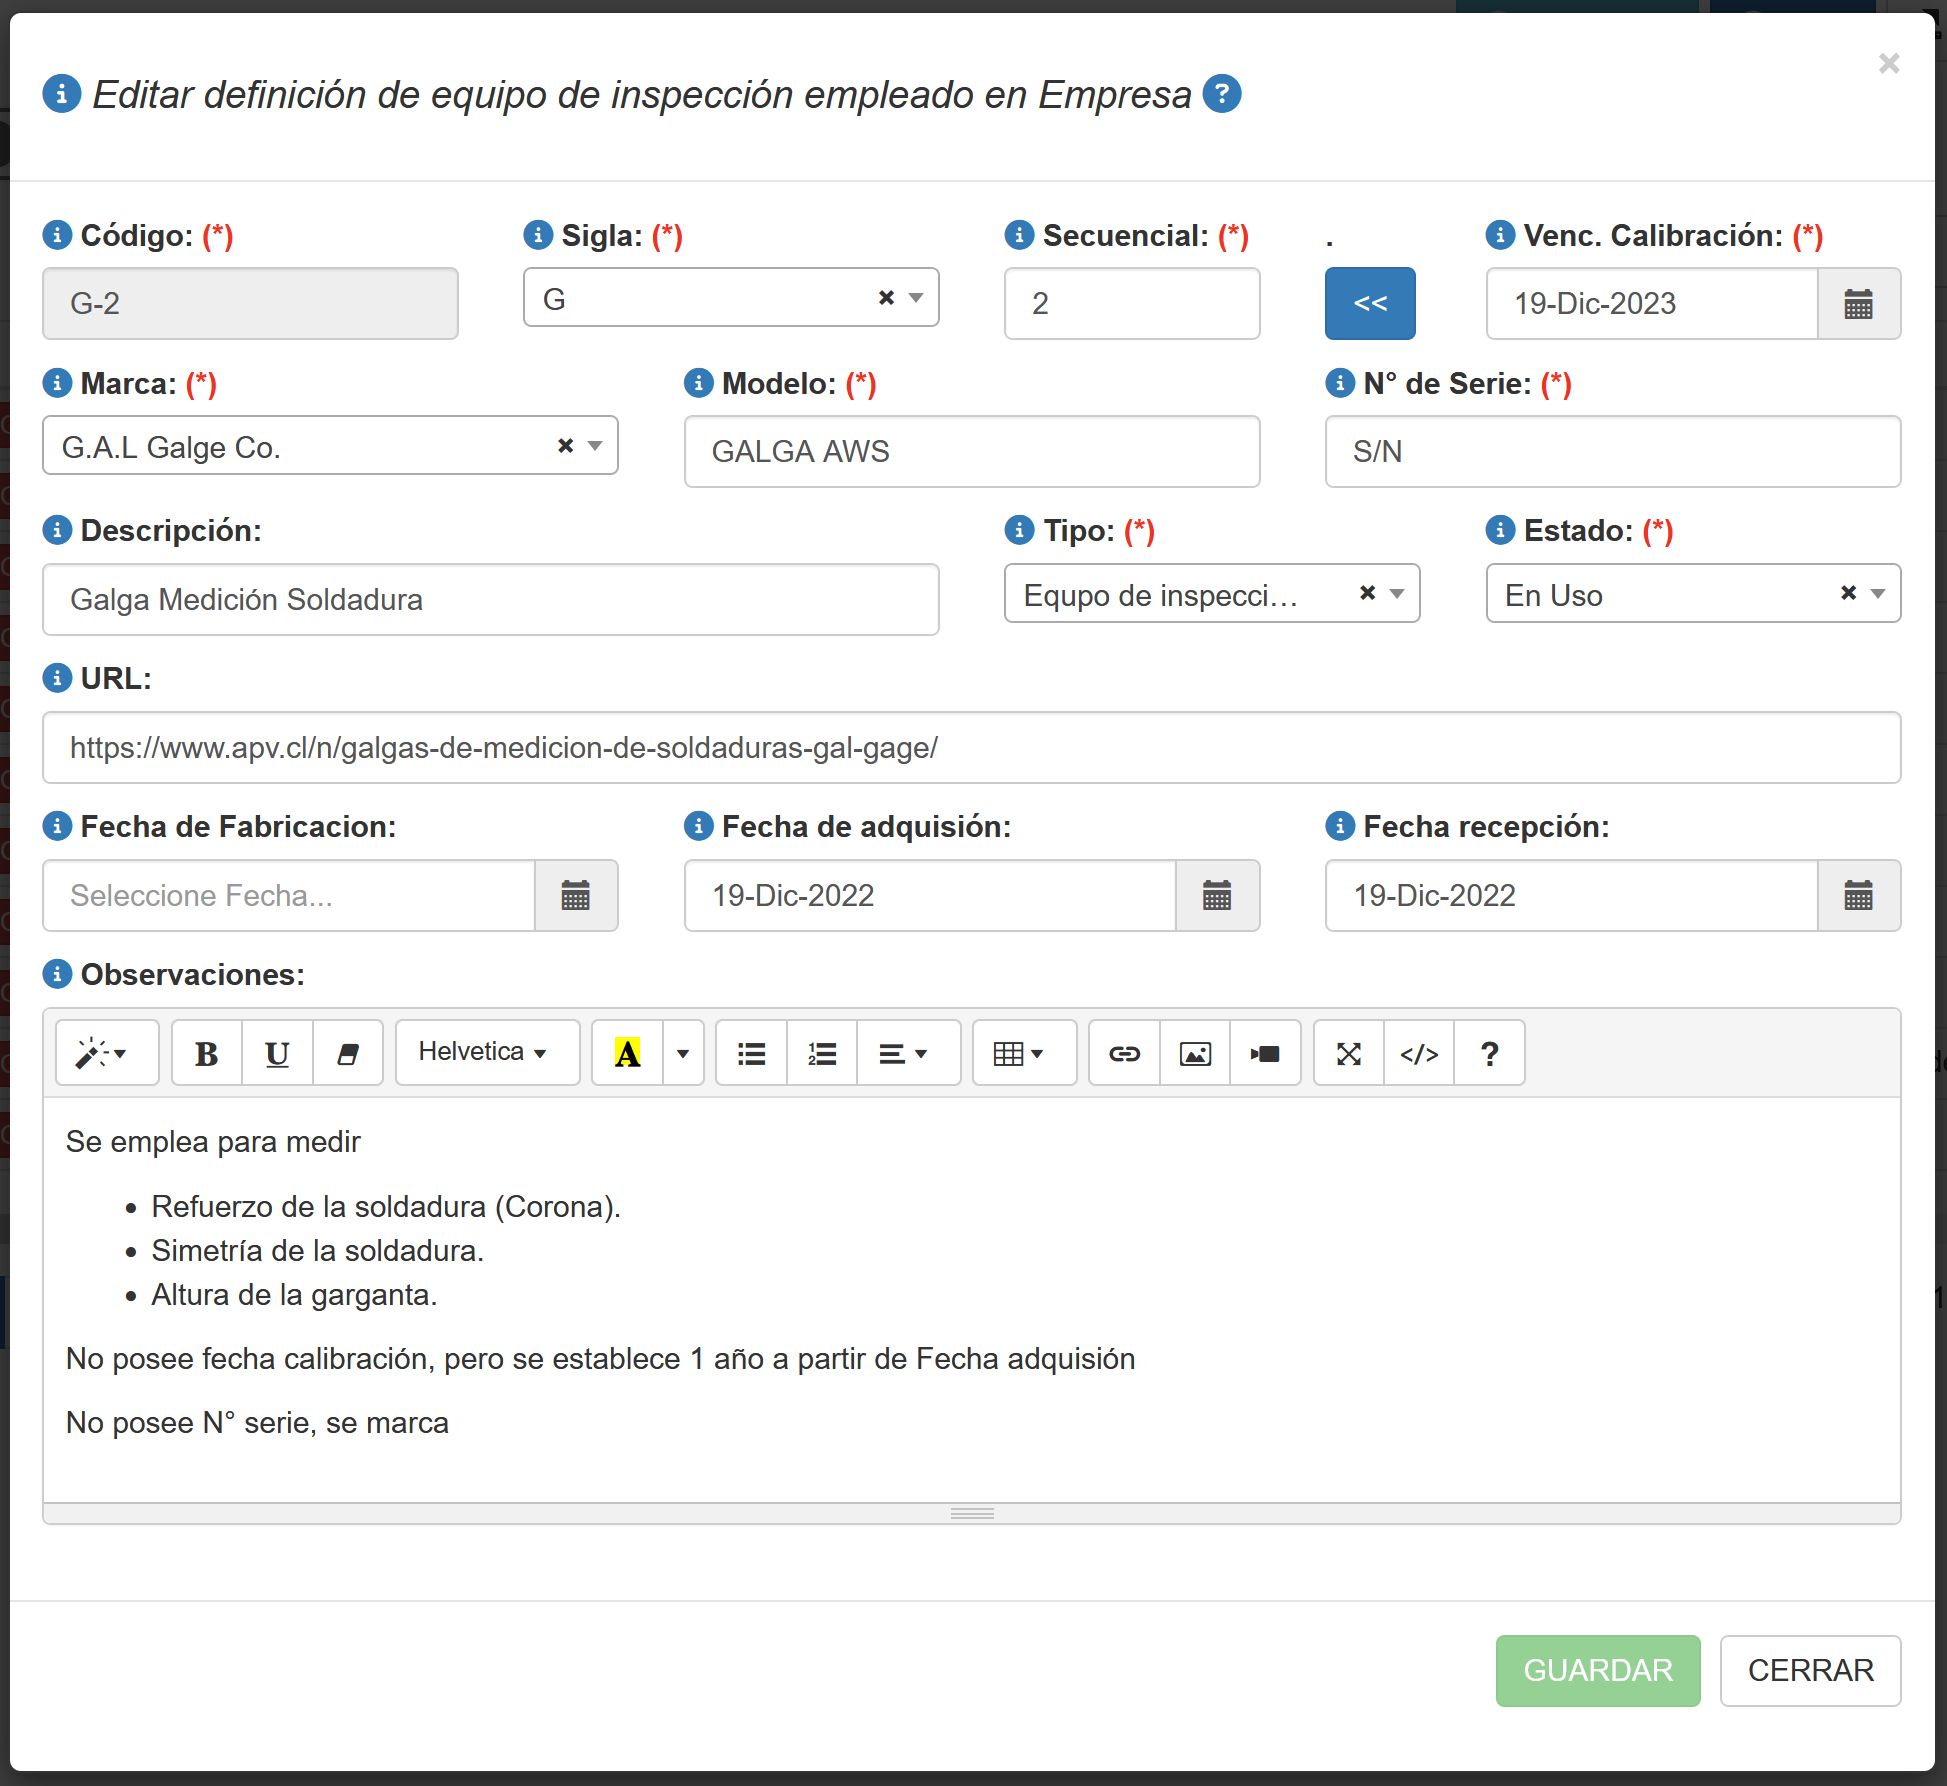Toggle underline formatting in editor toolbar
This screenshot has height=1786, width=1947.
click(x=277, y=1054)
